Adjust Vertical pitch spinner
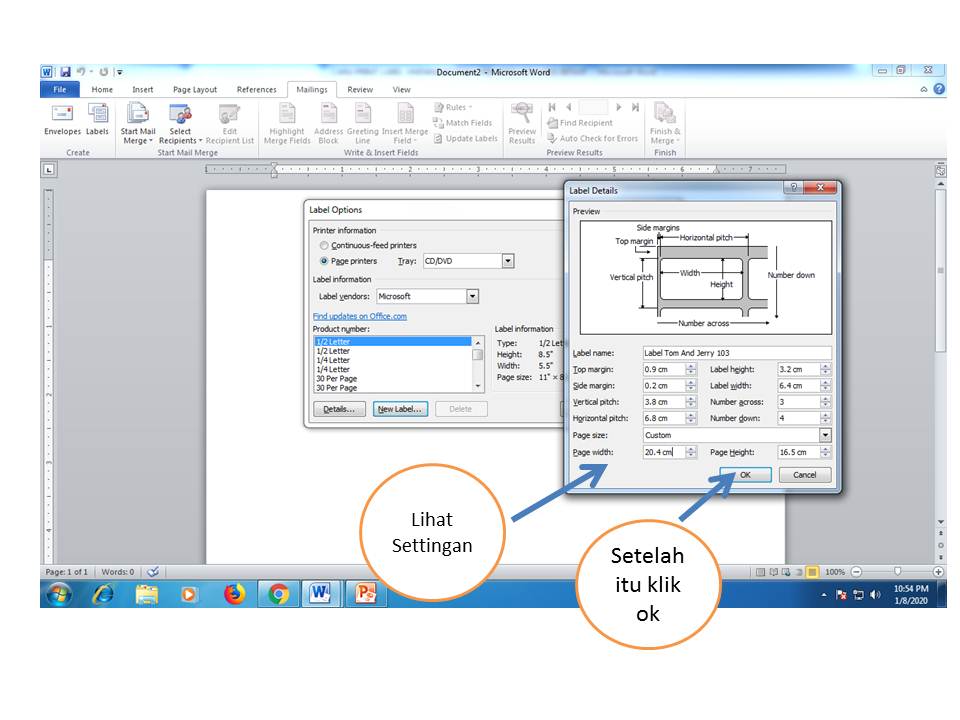Image resolution: width=960 pixels, height=720 pixels. (x=691, y=402)
